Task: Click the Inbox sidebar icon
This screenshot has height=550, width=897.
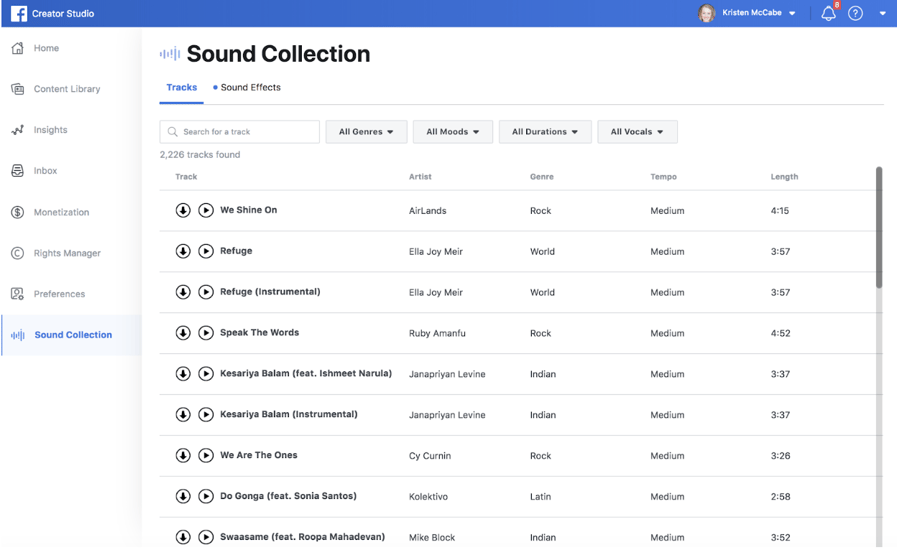Action: [x=18, y=171]
